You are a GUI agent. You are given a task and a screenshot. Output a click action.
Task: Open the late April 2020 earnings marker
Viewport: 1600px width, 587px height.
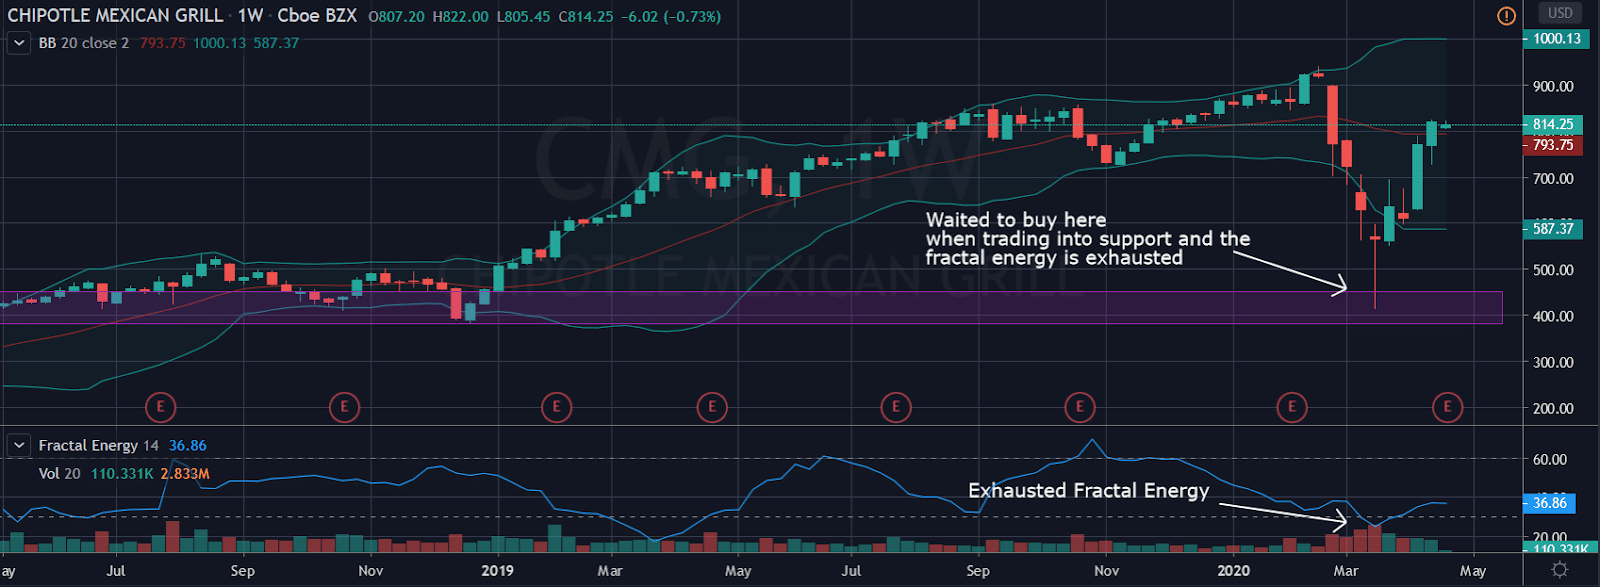(1447, 407)
